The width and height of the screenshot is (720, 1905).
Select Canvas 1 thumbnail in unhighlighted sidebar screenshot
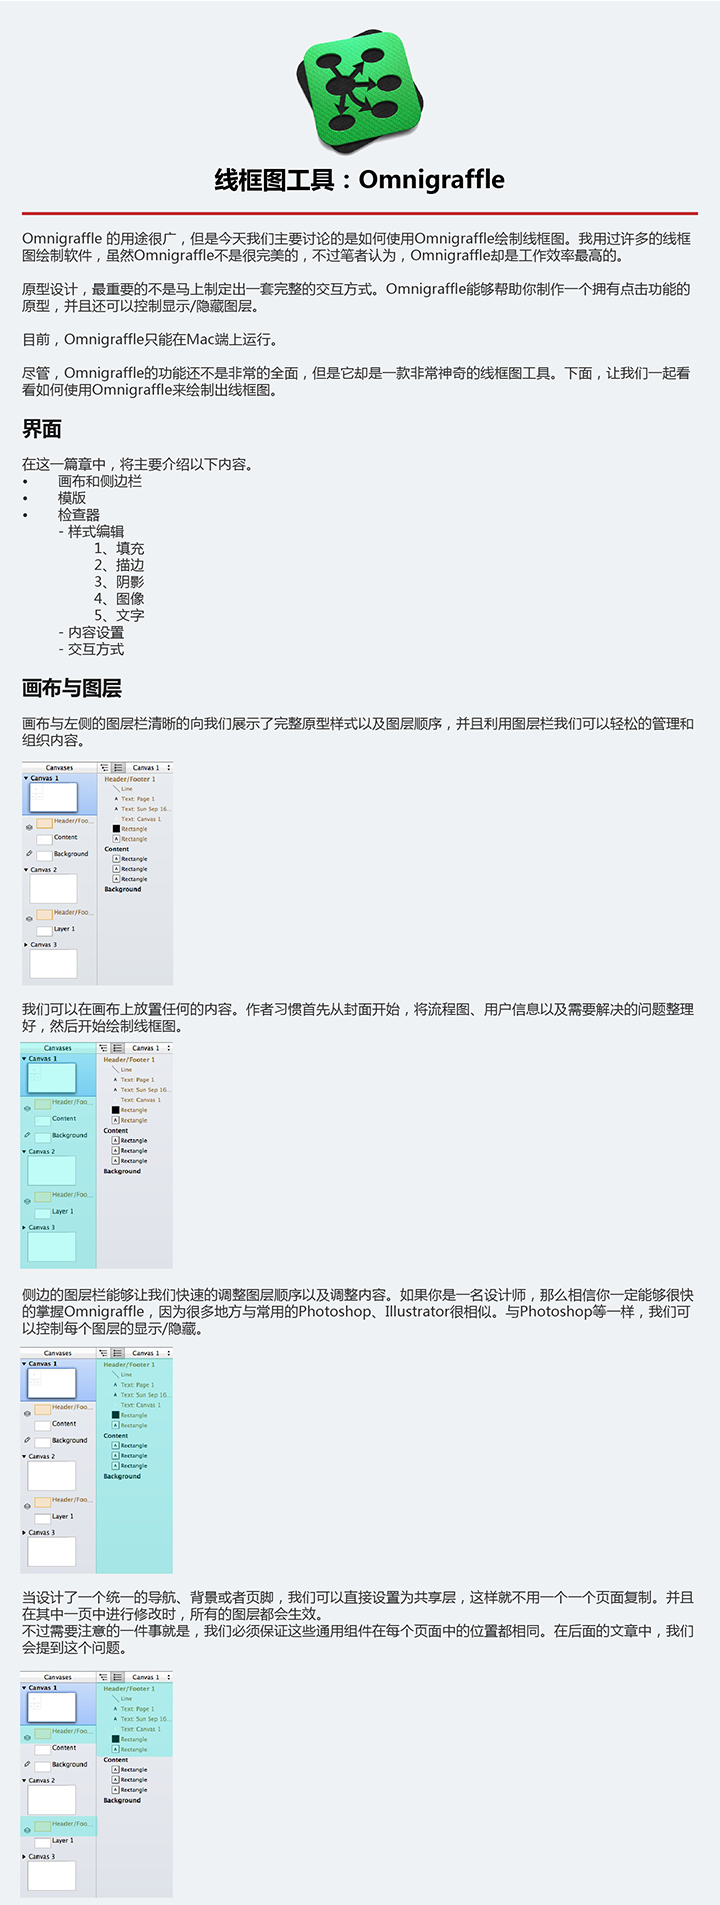(53, 797)
